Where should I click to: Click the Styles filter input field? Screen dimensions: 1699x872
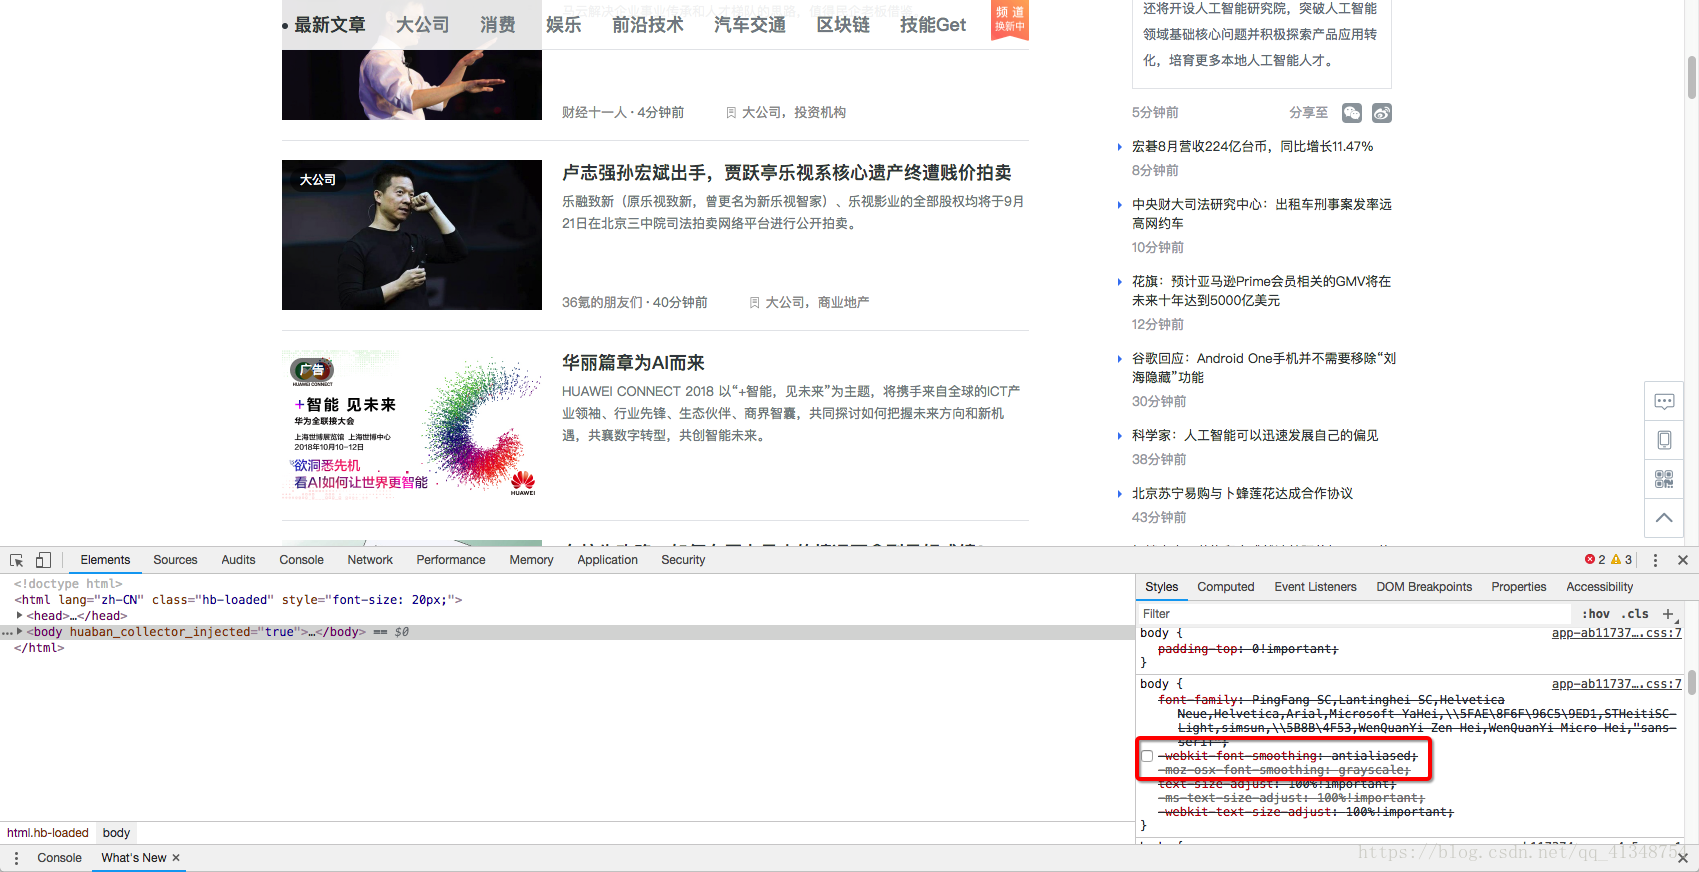1355,614
